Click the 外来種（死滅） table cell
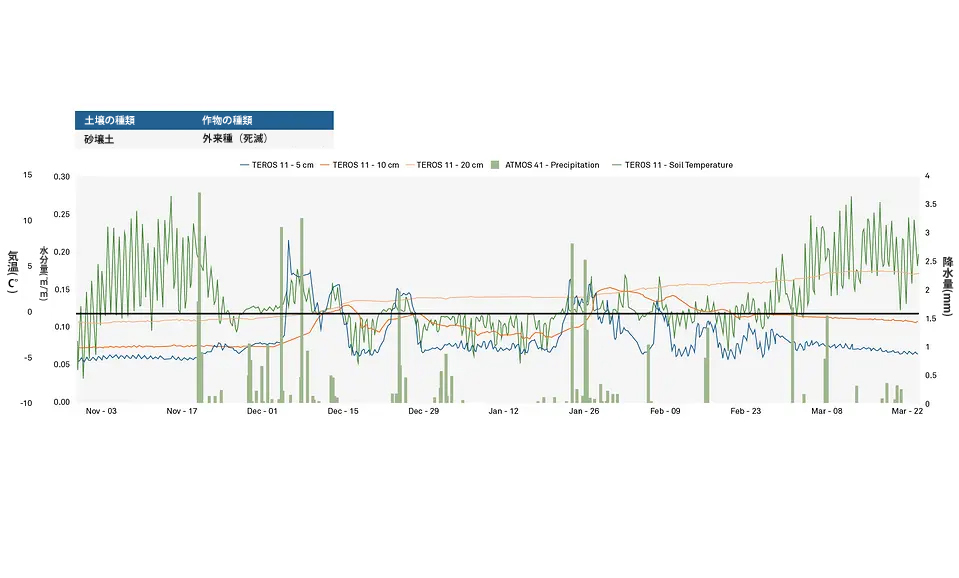This screenshot has width=959, height=578. [235, 139]
